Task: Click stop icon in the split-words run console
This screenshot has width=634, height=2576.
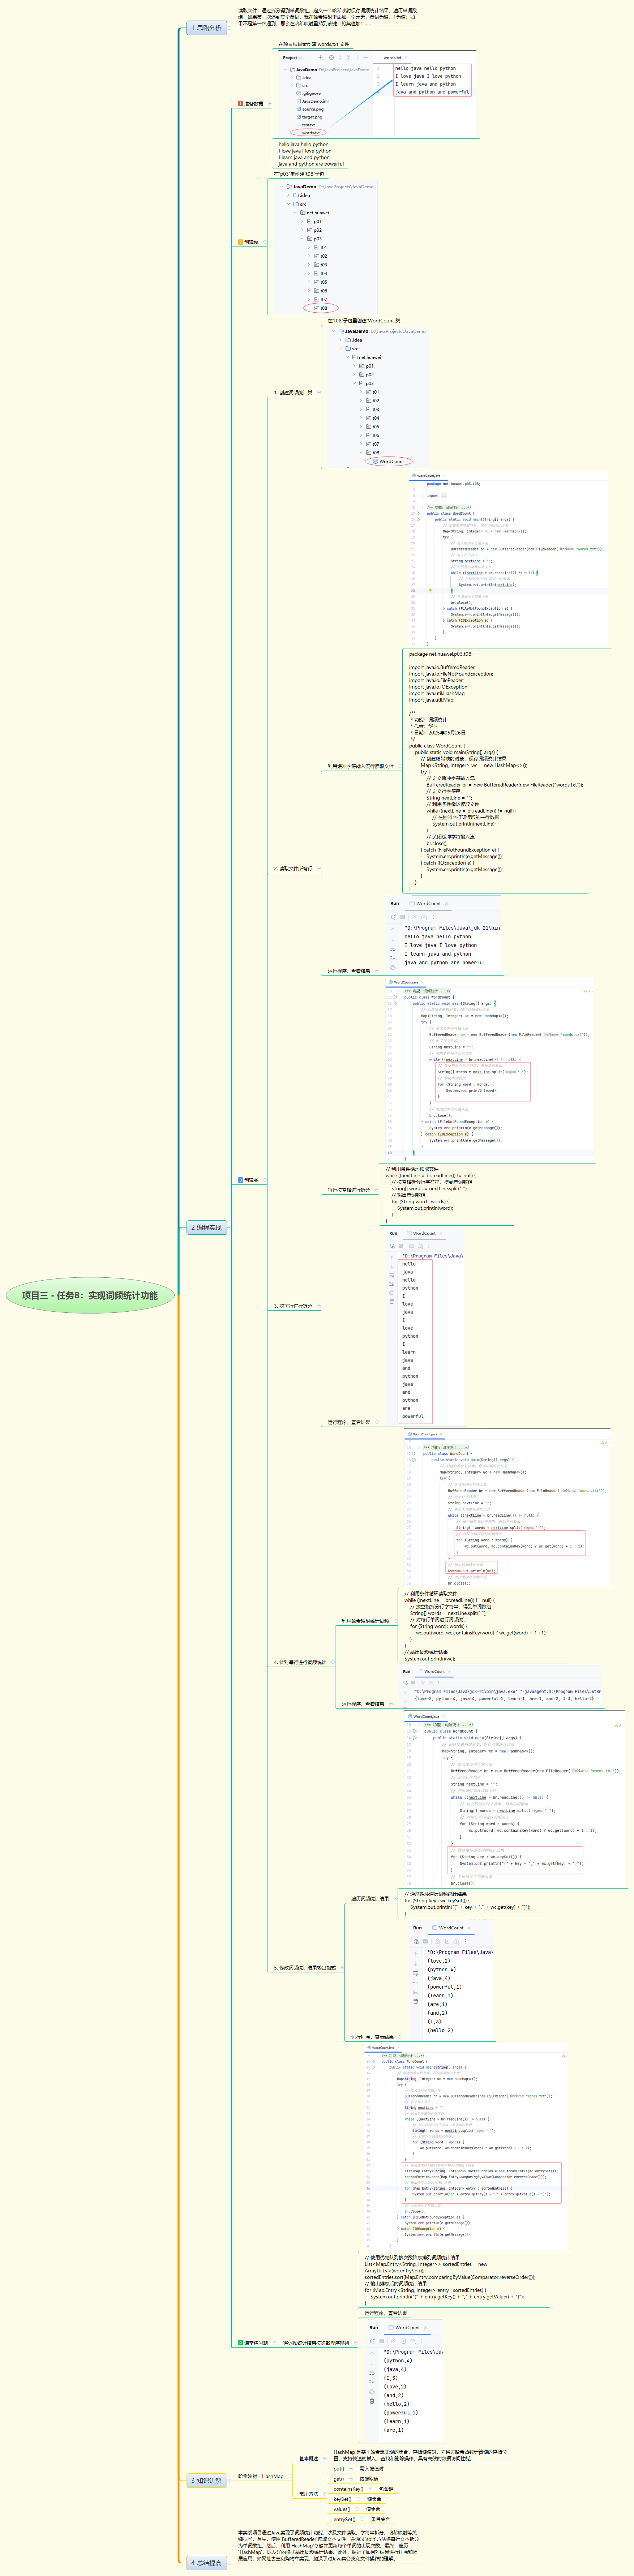Action: coord(400,1246)
